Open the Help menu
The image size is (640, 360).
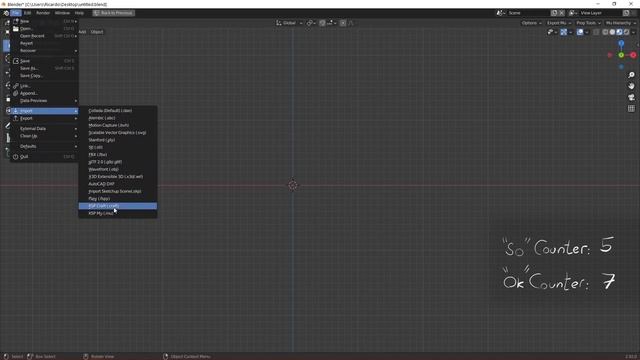(79, 13)
